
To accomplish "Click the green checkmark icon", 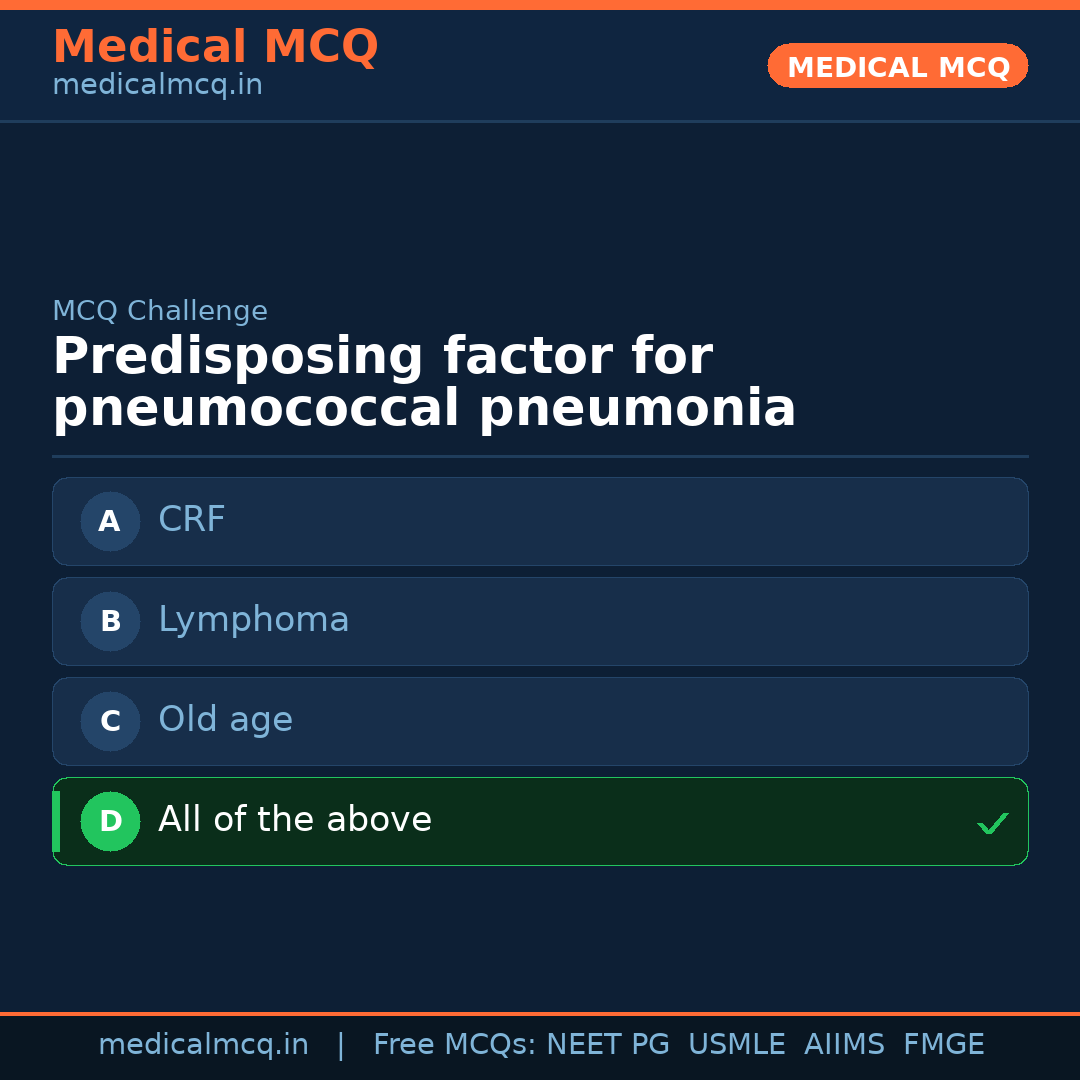I will pyautogui.click(x=992, y=824).
